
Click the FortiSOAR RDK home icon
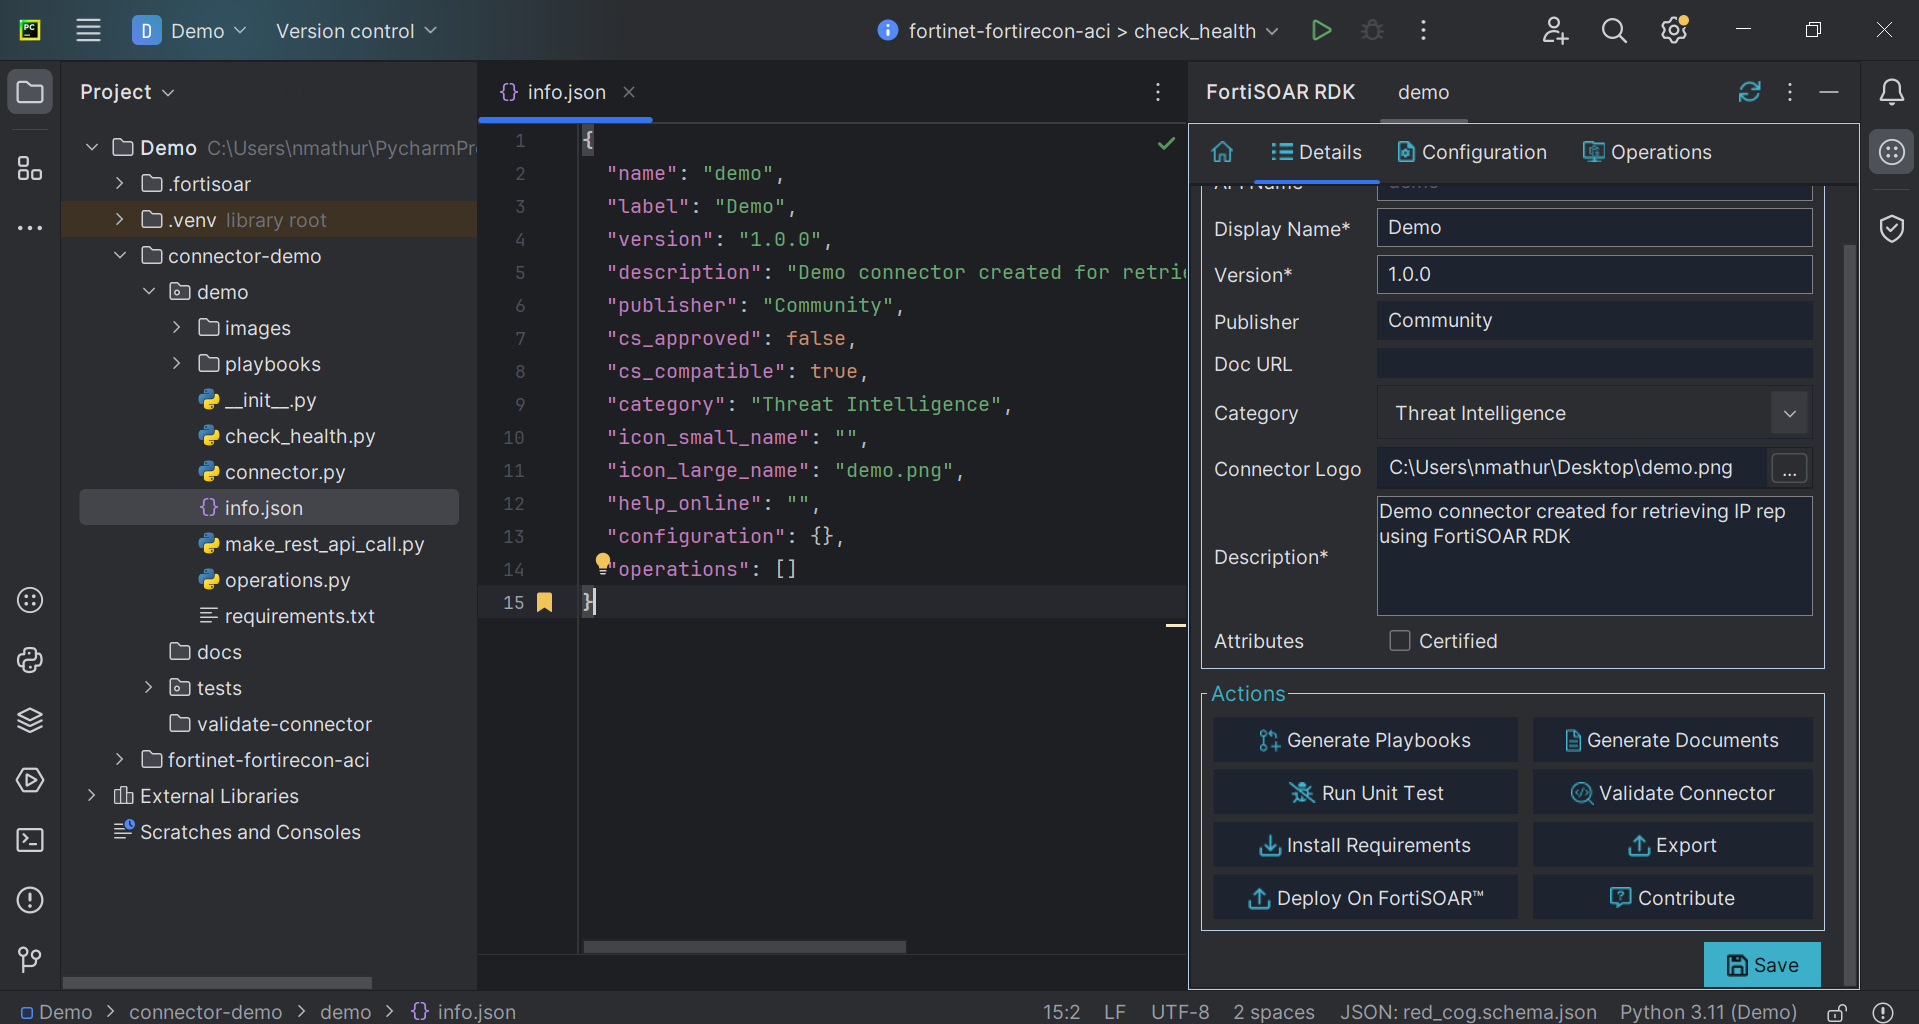click(x=1222, y=152)
